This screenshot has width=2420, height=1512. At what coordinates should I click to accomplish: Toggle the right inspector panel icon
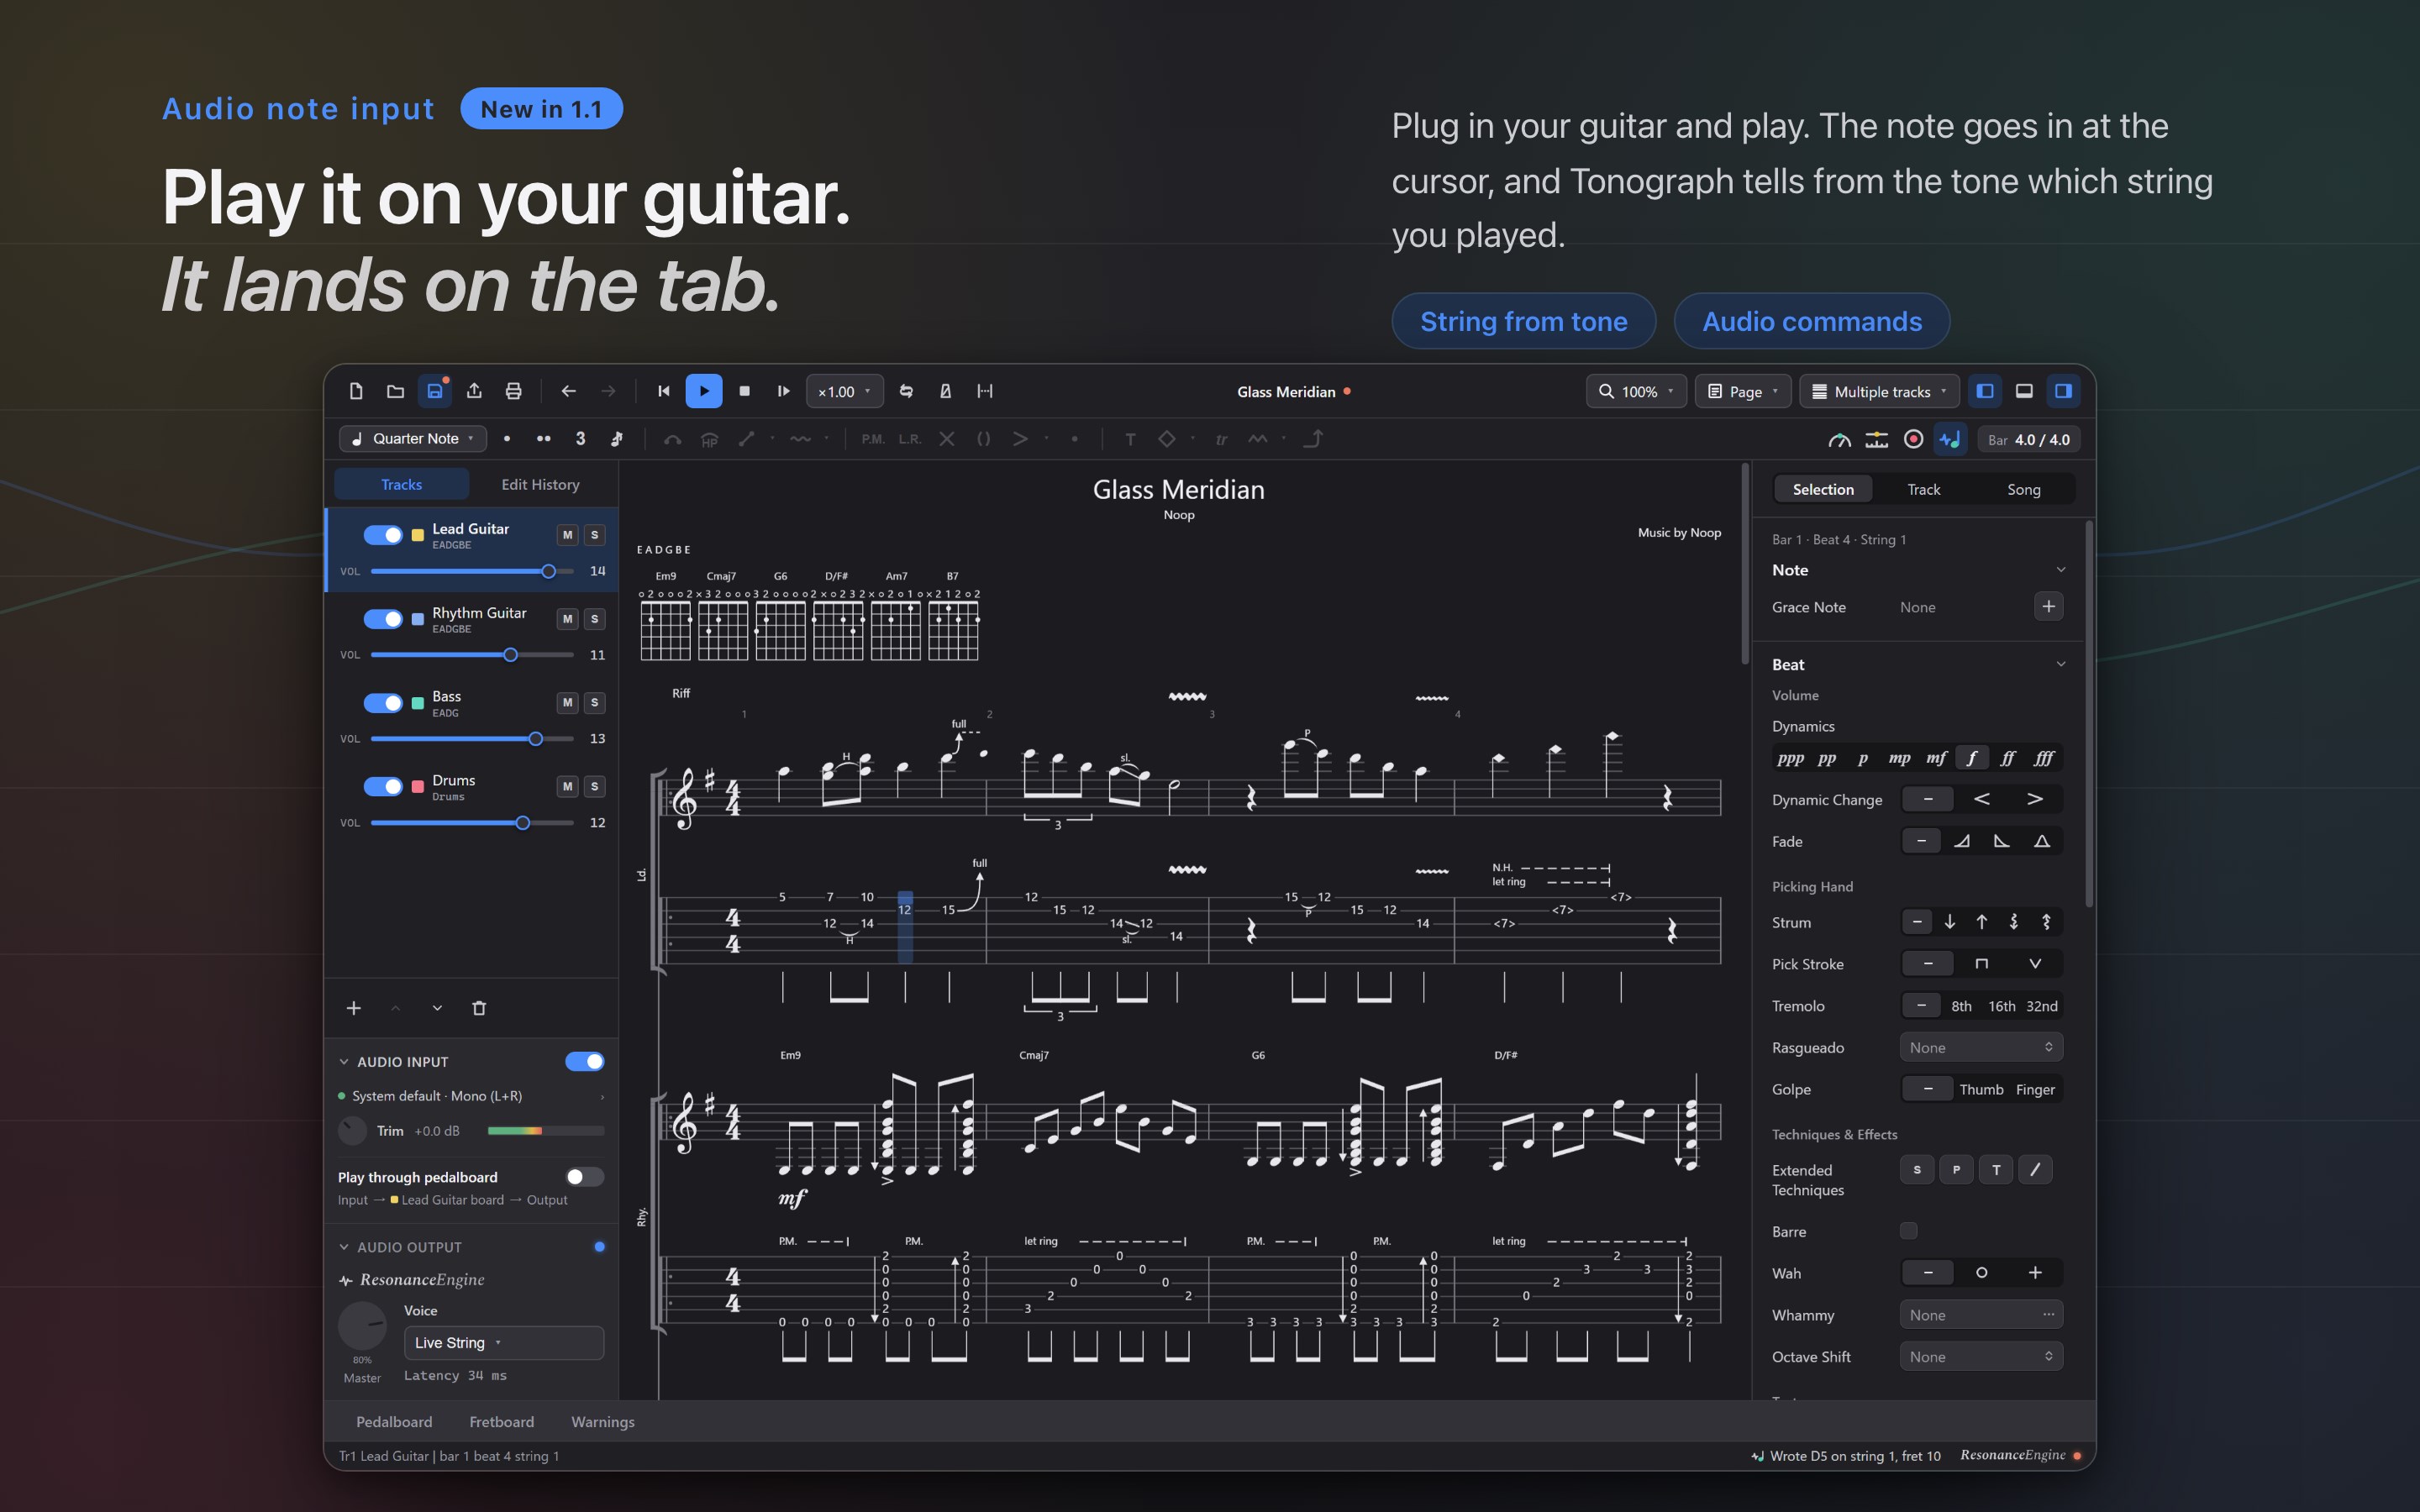[x=2063, y=391]
